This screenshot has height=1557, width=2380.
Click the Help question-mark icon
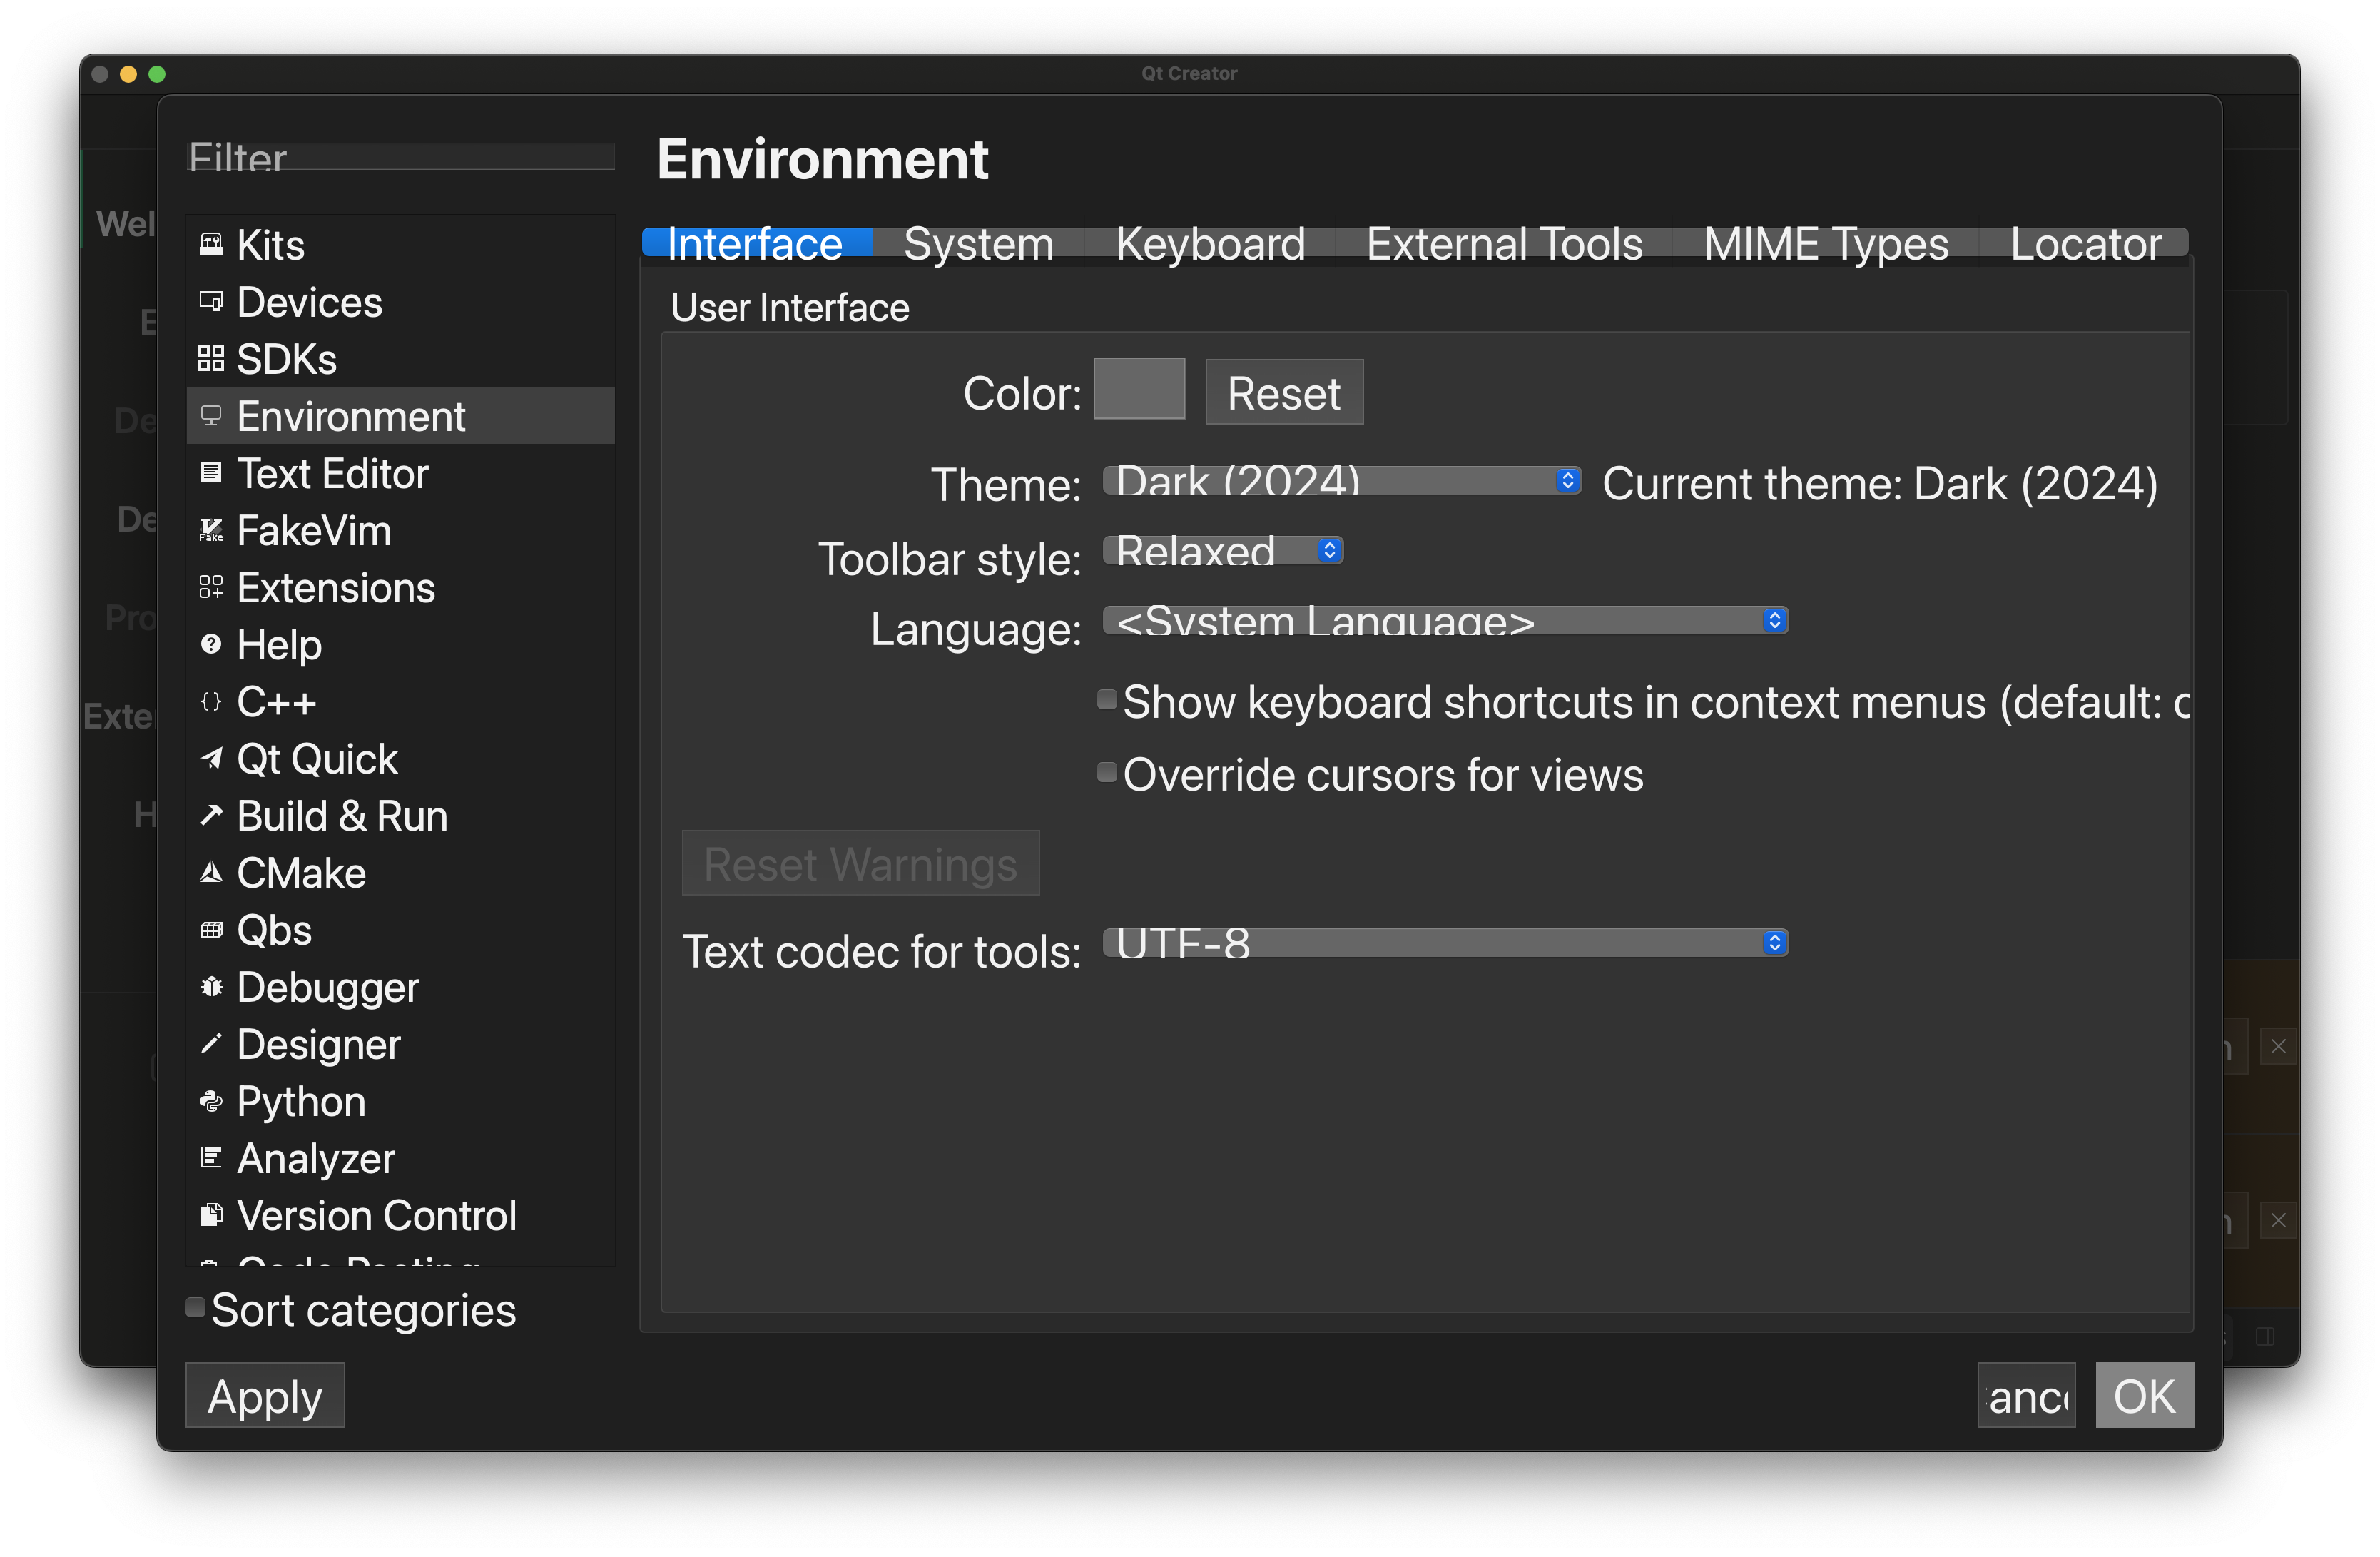[211, 644]
